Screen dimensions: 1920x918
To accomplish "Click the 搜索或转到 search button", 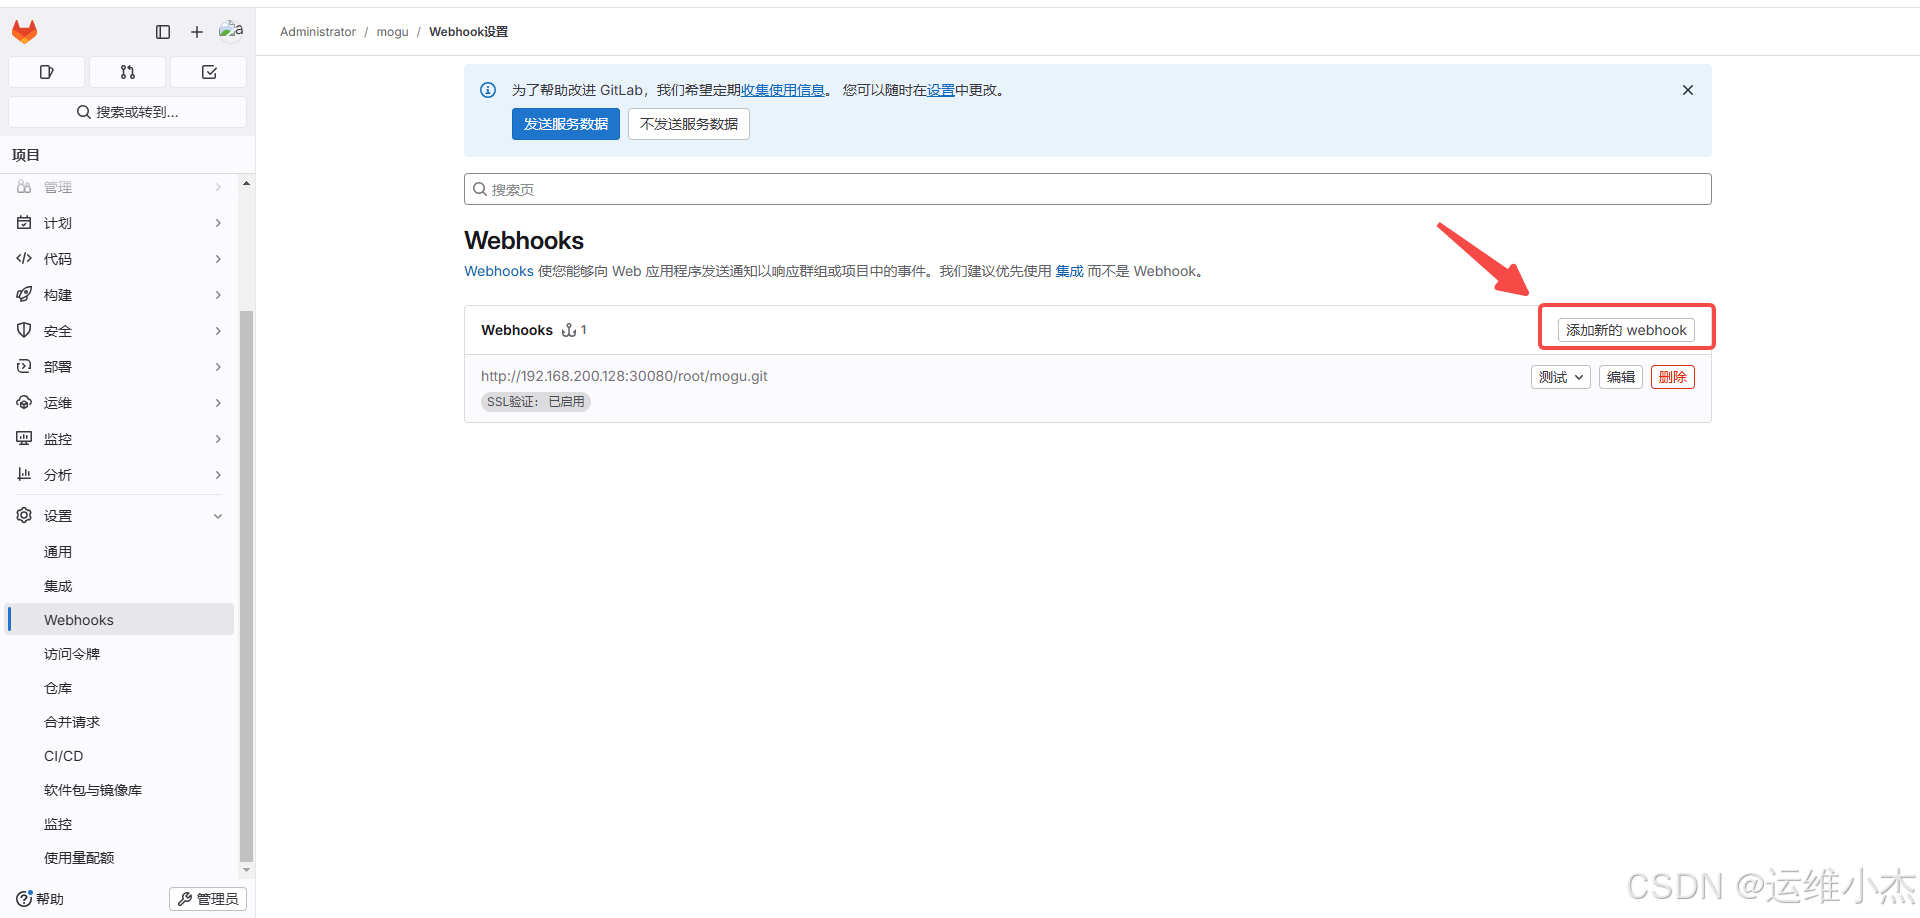I will [x=127, y=112].
